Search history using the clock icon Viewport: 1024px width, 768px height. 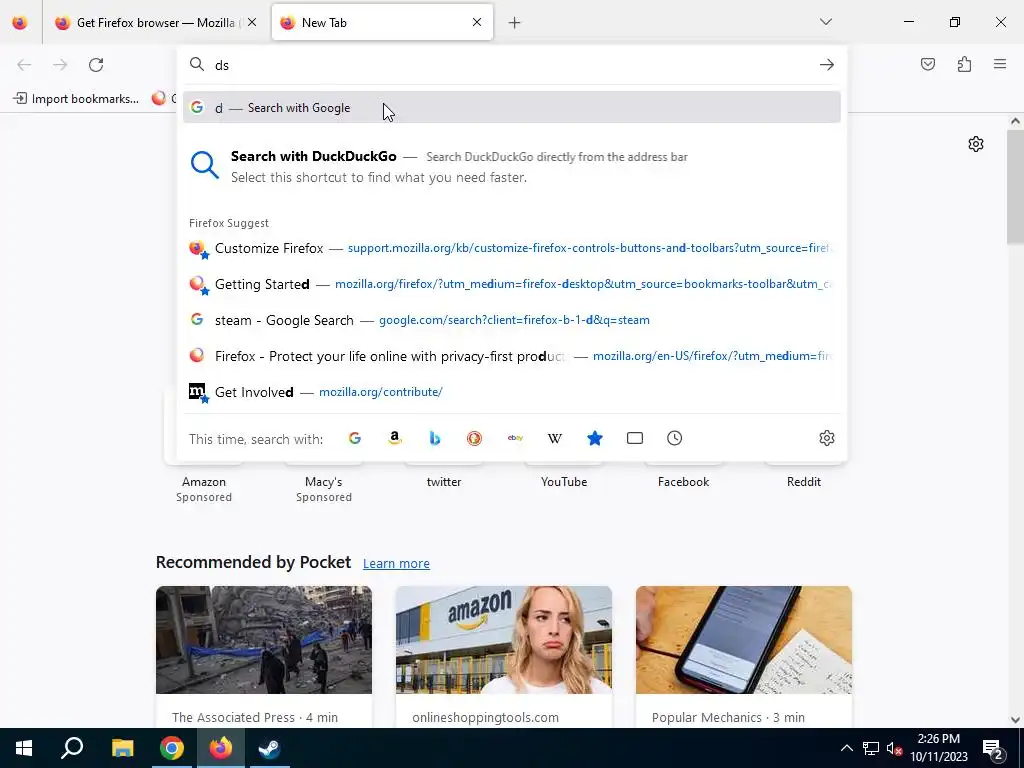675,438
